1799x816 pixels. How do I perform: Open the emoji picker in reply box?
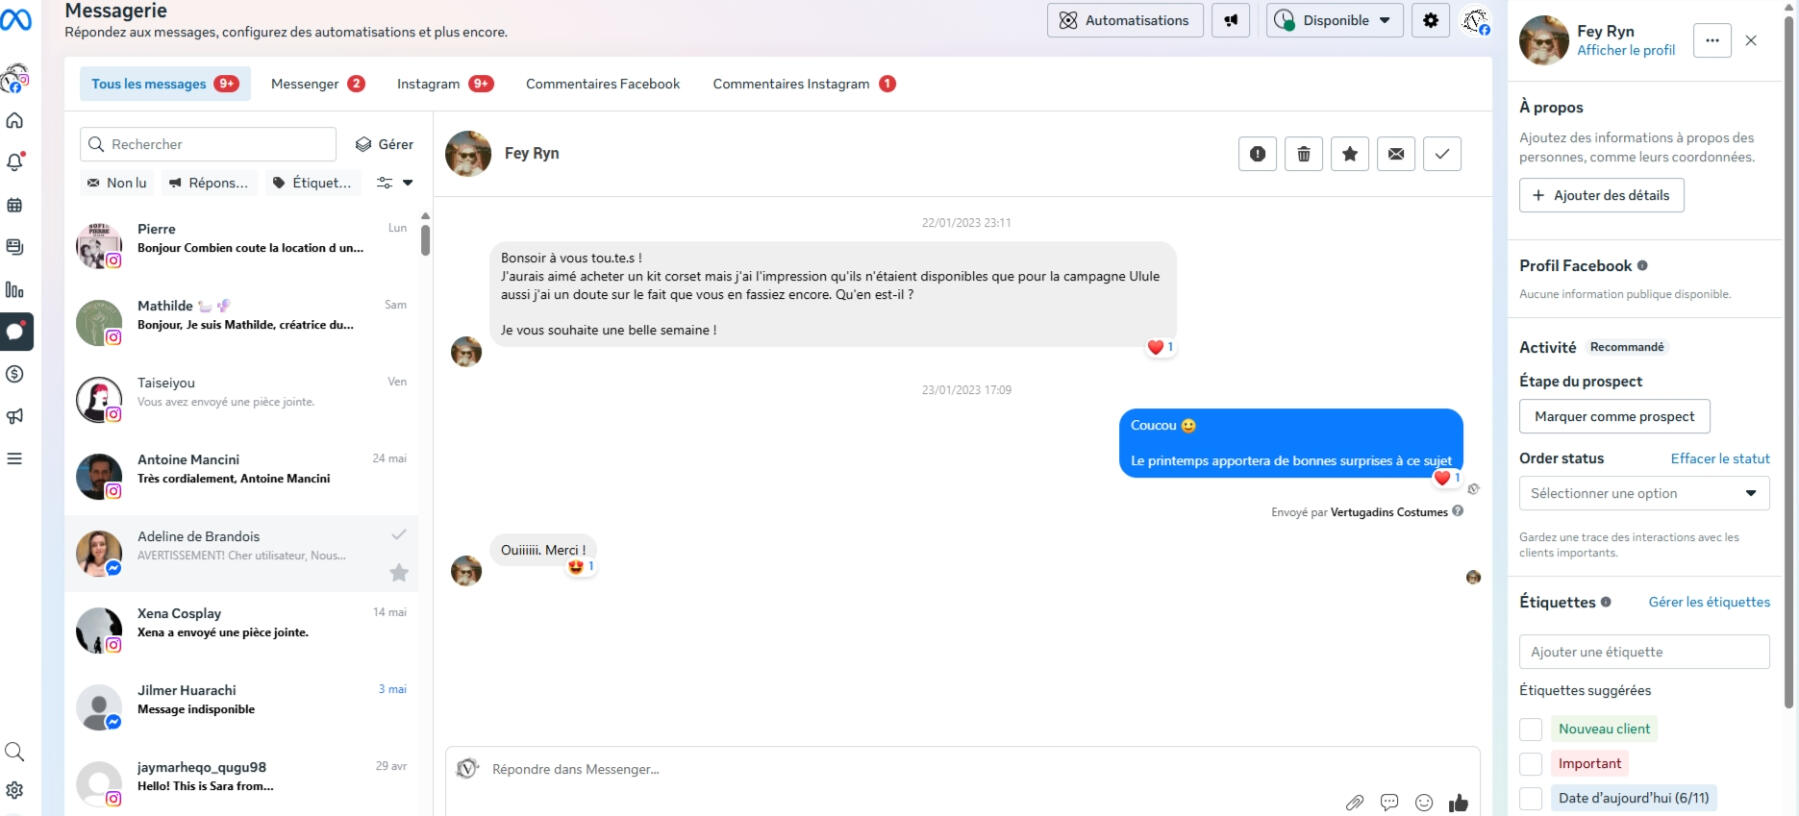(x=1424, y=802)
